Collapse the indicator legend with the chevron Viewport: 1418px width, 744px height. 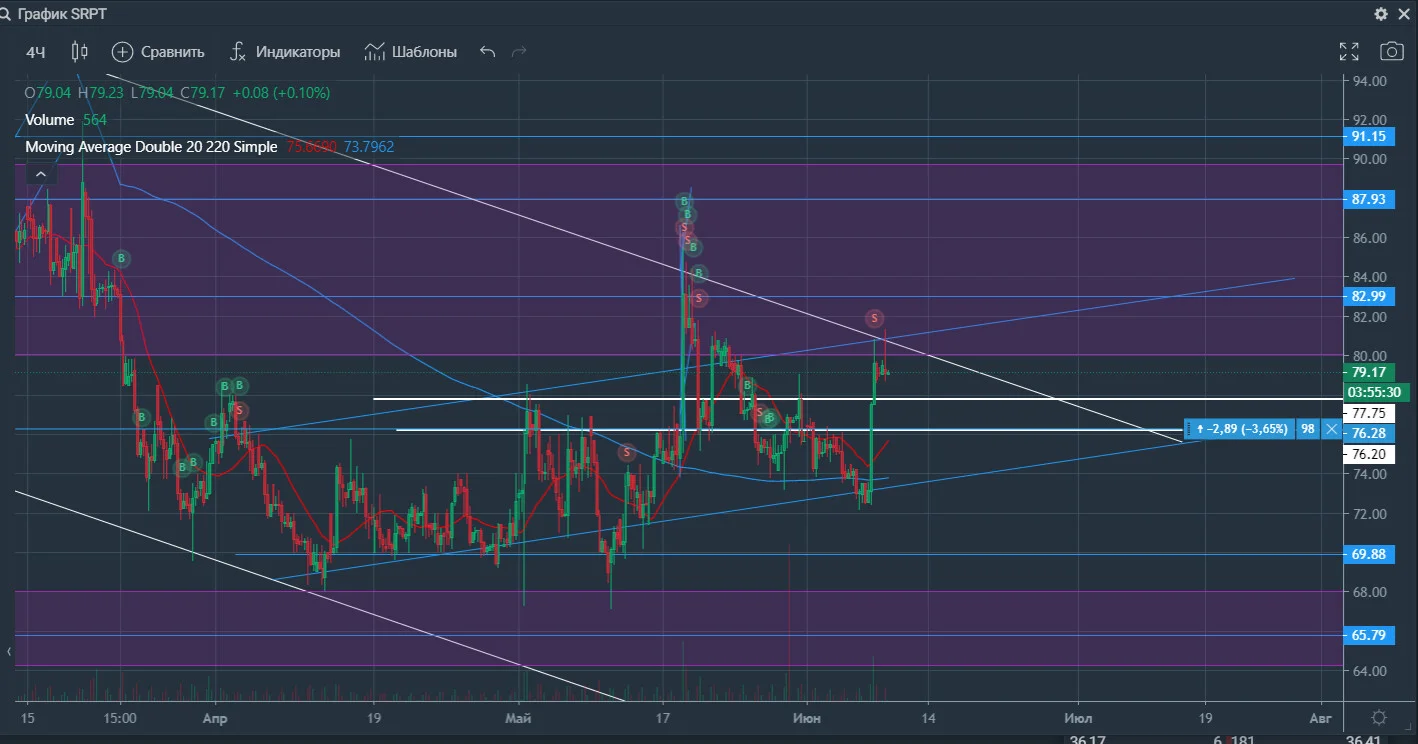click(41, 174)
